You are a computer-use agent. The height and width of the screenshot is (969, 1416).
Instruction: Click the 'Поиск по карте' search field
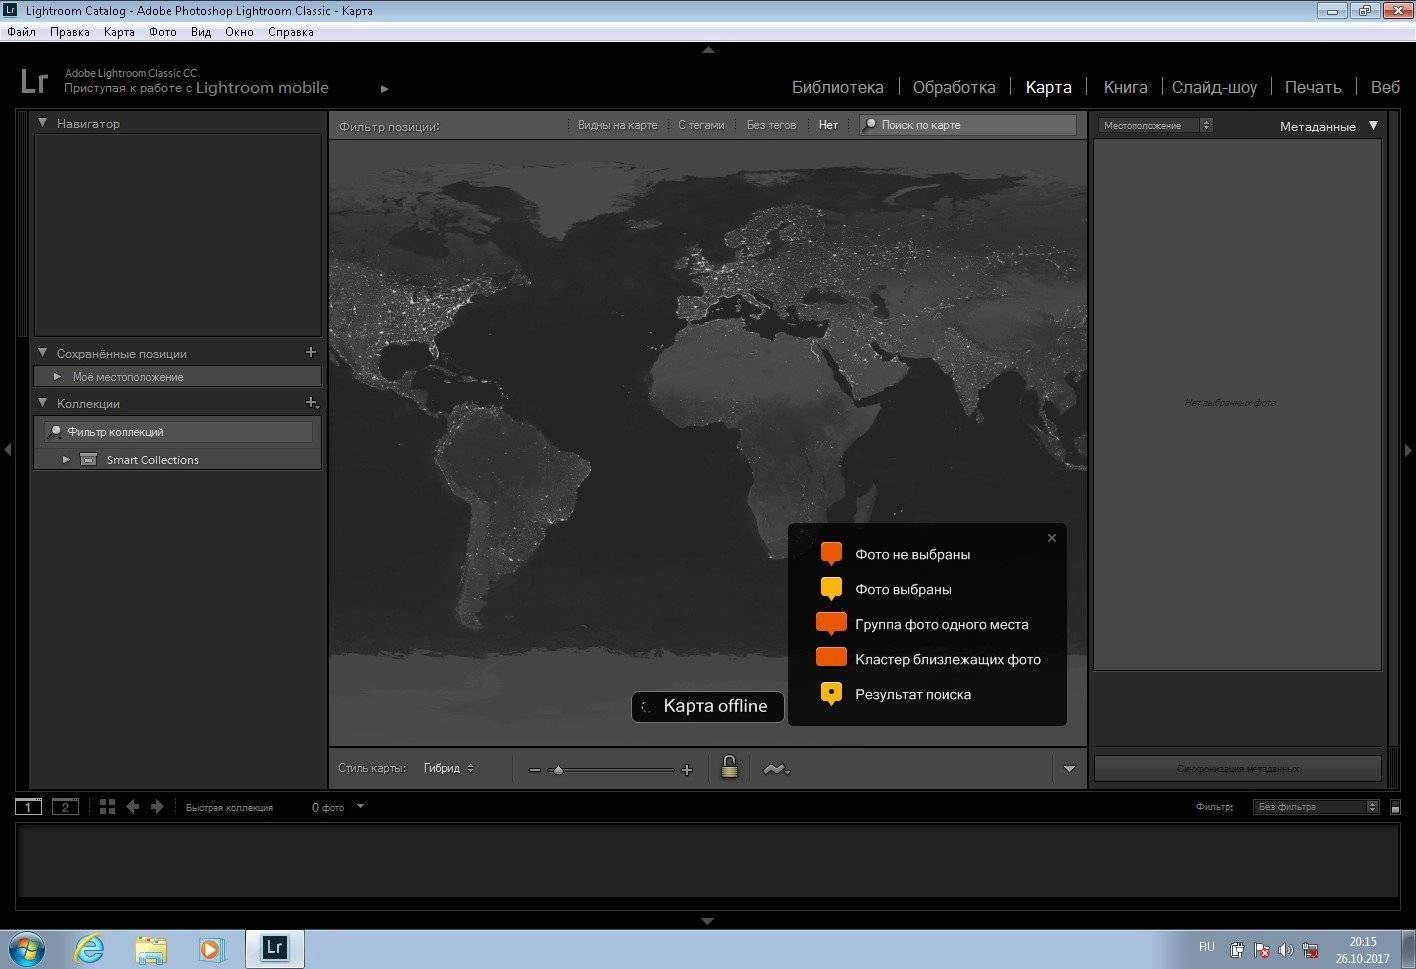click(x=968, y=125)
